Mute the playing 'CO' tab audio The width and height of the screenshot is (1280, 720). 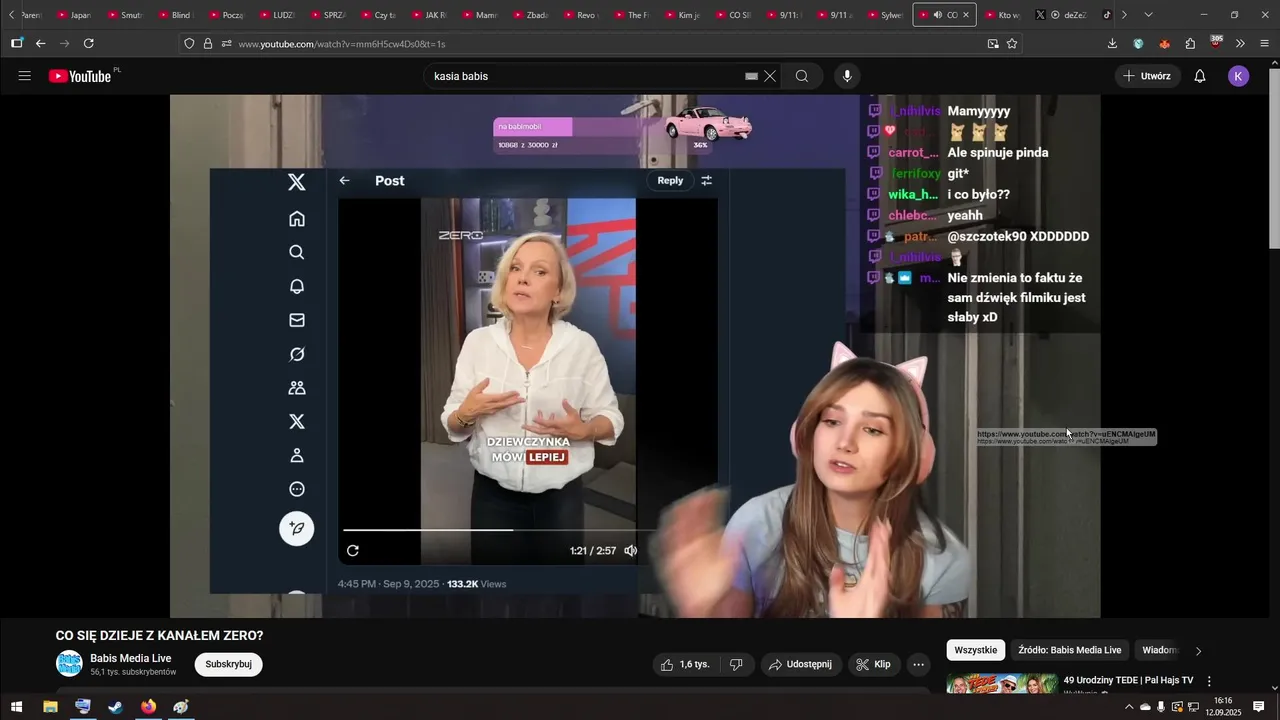[937, 15]
